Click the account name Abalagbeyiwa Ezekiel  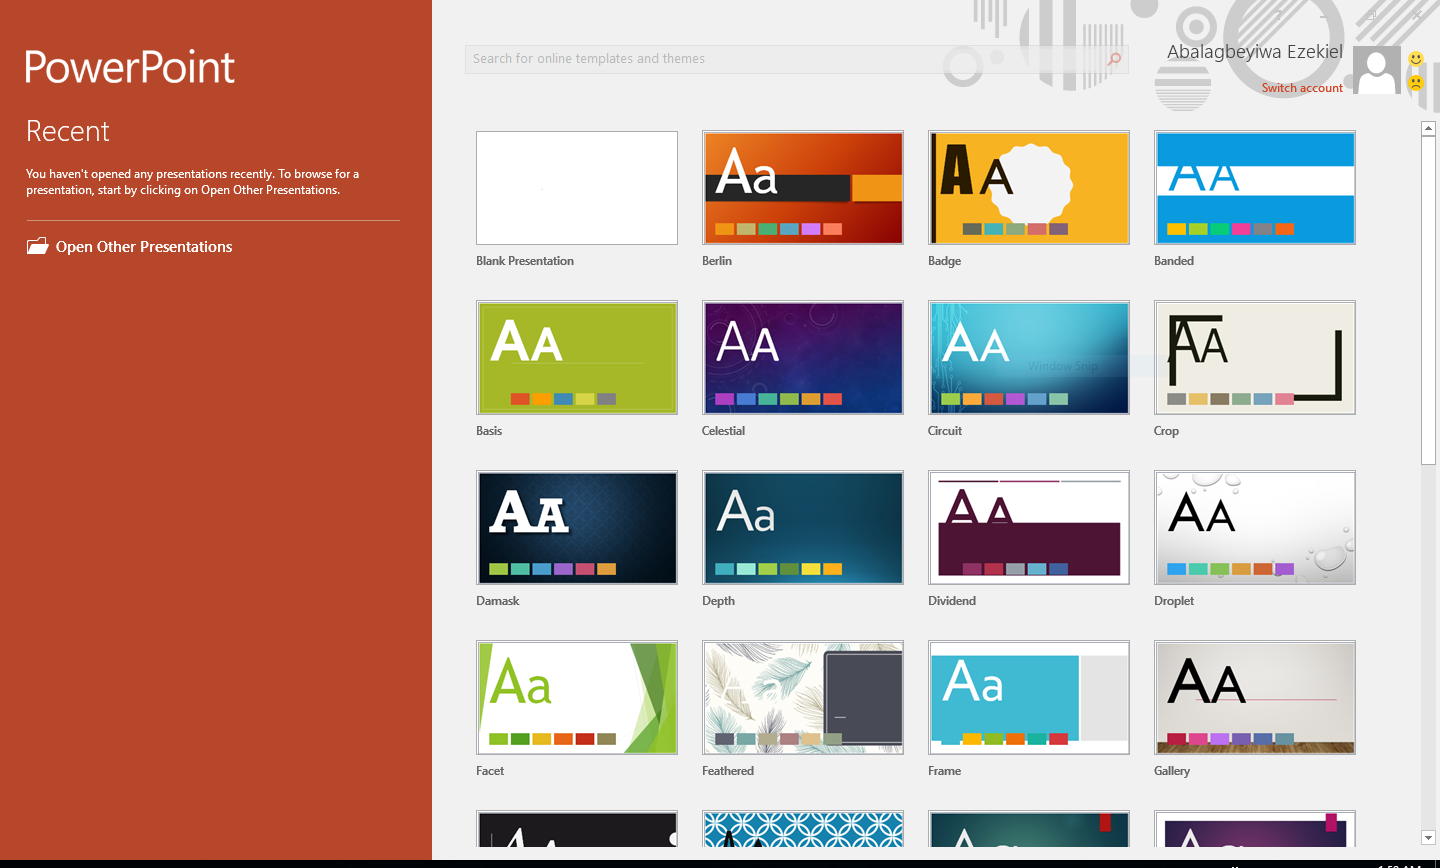[1255, 52]
